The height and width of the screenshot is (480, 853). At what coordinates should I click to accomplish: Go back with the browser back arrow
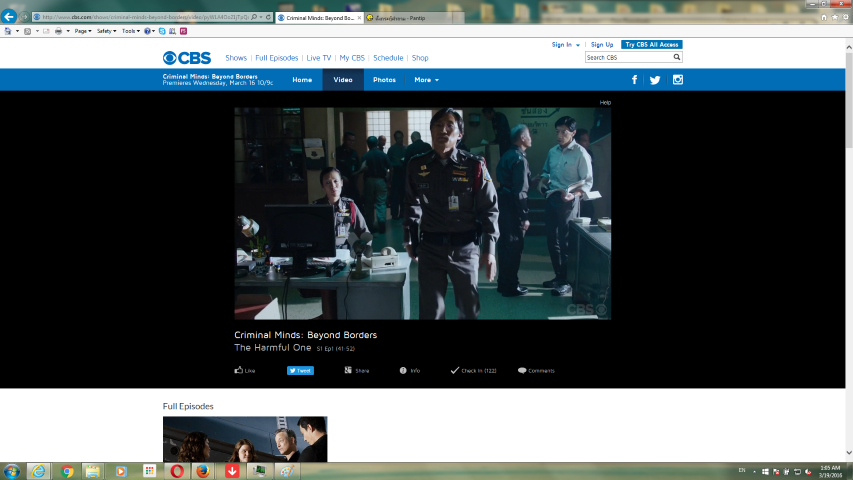(x=9, y=16)
